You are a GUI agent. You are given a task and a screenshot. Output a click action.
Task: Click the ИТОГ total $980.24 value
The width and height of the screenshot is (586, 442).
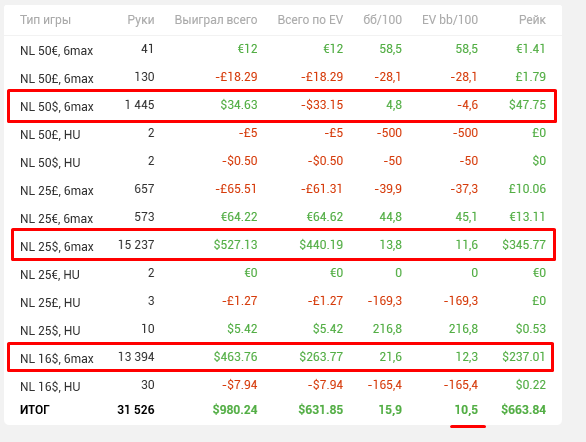click(x=235, y=410)
